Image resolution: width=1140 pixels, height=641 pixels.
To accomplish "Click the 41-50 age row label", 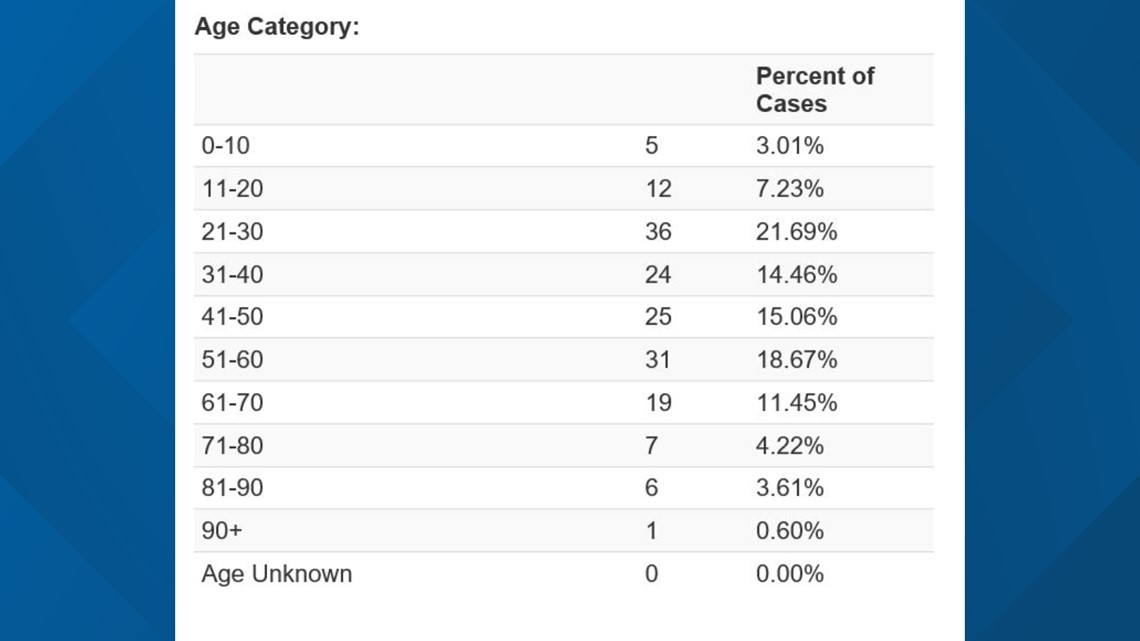I will tap(232, 316).
